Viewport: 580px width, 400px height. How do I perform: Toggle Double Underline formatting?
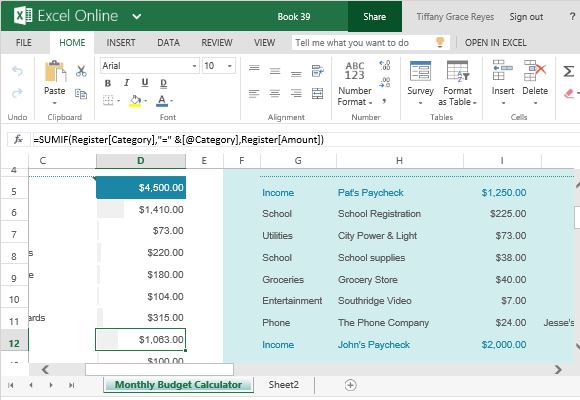coord(163,83)
